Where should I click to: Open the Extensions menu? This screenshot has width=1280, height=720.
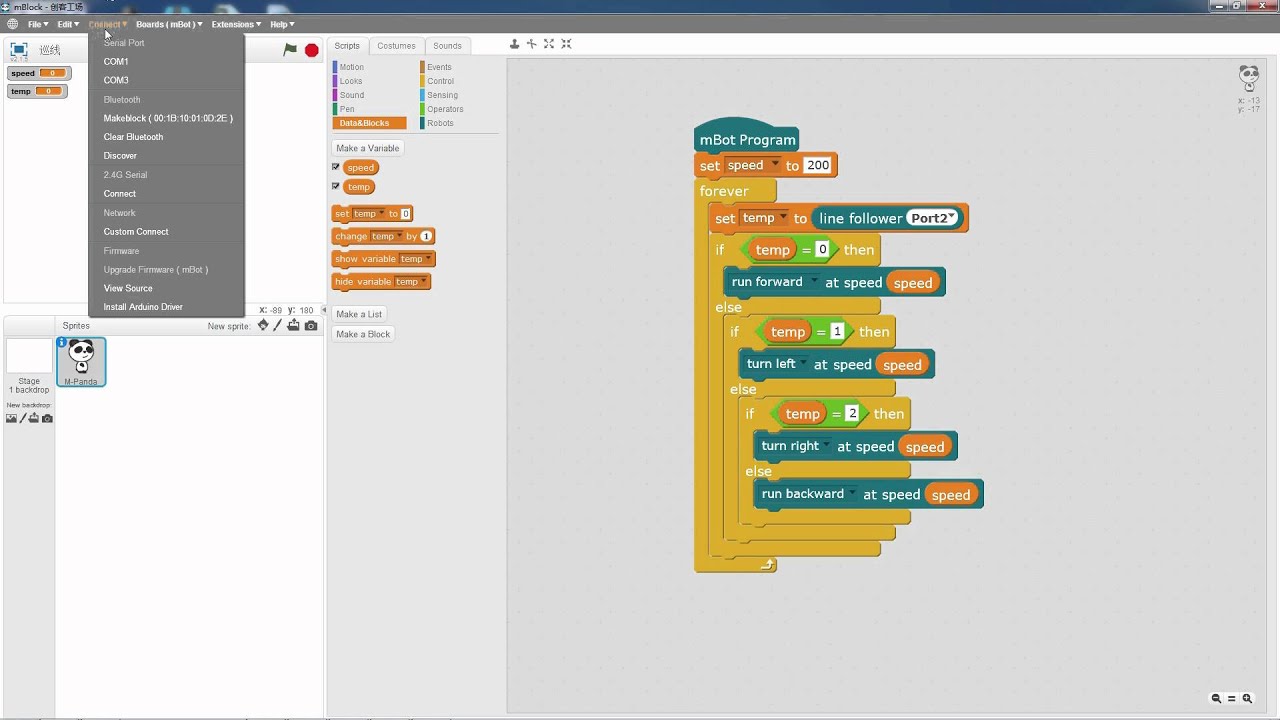pyautogui.click(x=236, y=24)
